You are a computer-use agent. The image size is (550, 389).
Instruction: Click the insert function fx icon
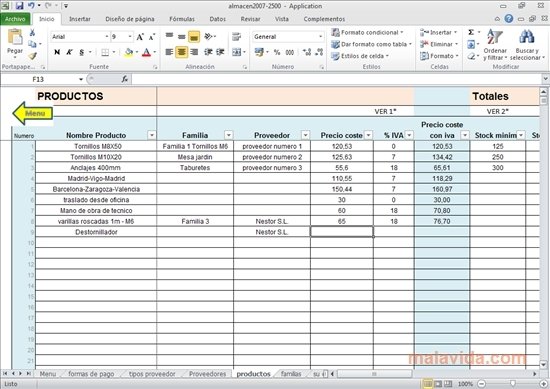tap(125, 79)
